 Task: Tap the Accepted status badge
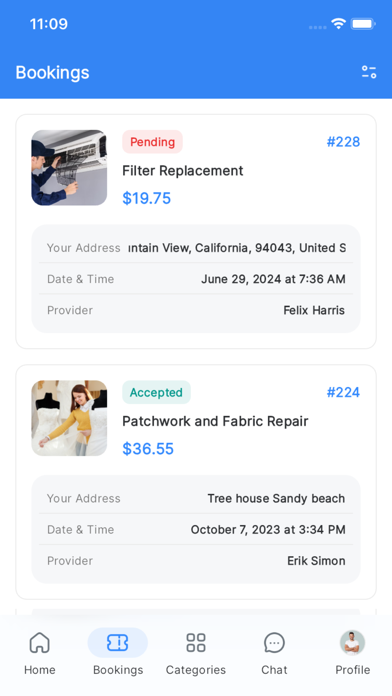(156, 392)
